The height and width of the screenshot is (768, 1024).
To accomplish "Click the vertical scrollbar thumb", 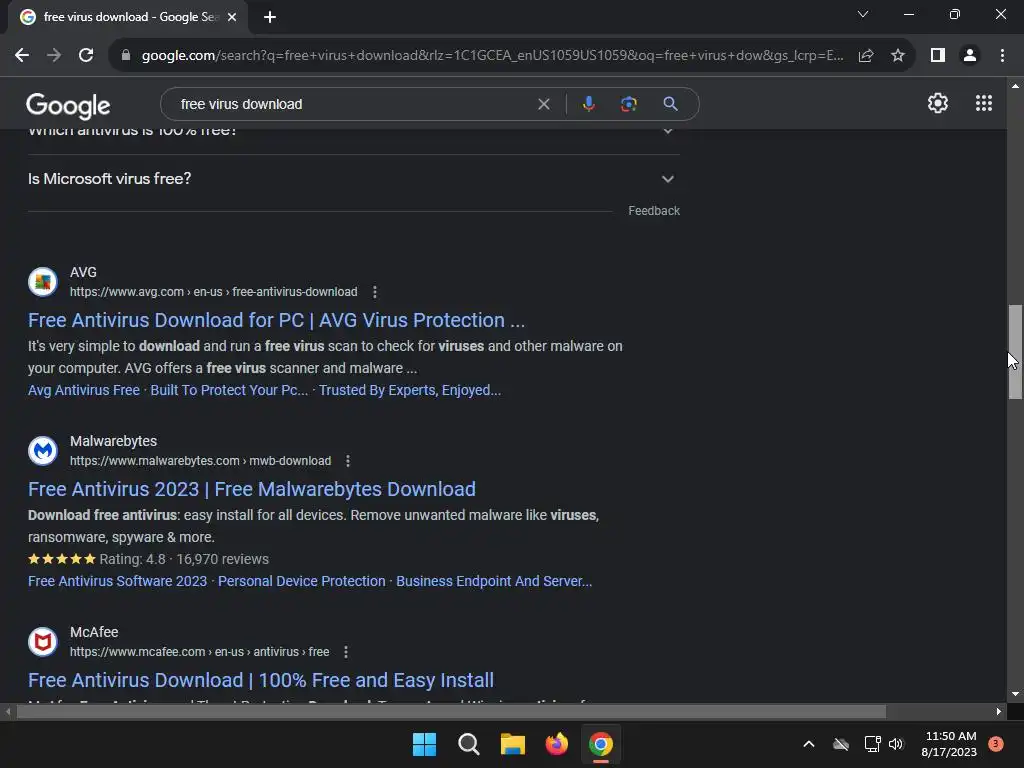I will pyautogui.click(x=1015, y=351).
